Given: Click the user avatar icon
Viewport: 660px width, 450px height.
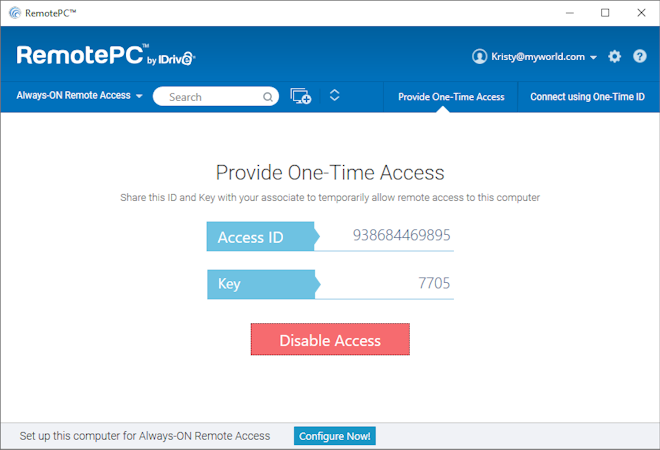Looking at the screenshot, I should click(x=479, y=56).
